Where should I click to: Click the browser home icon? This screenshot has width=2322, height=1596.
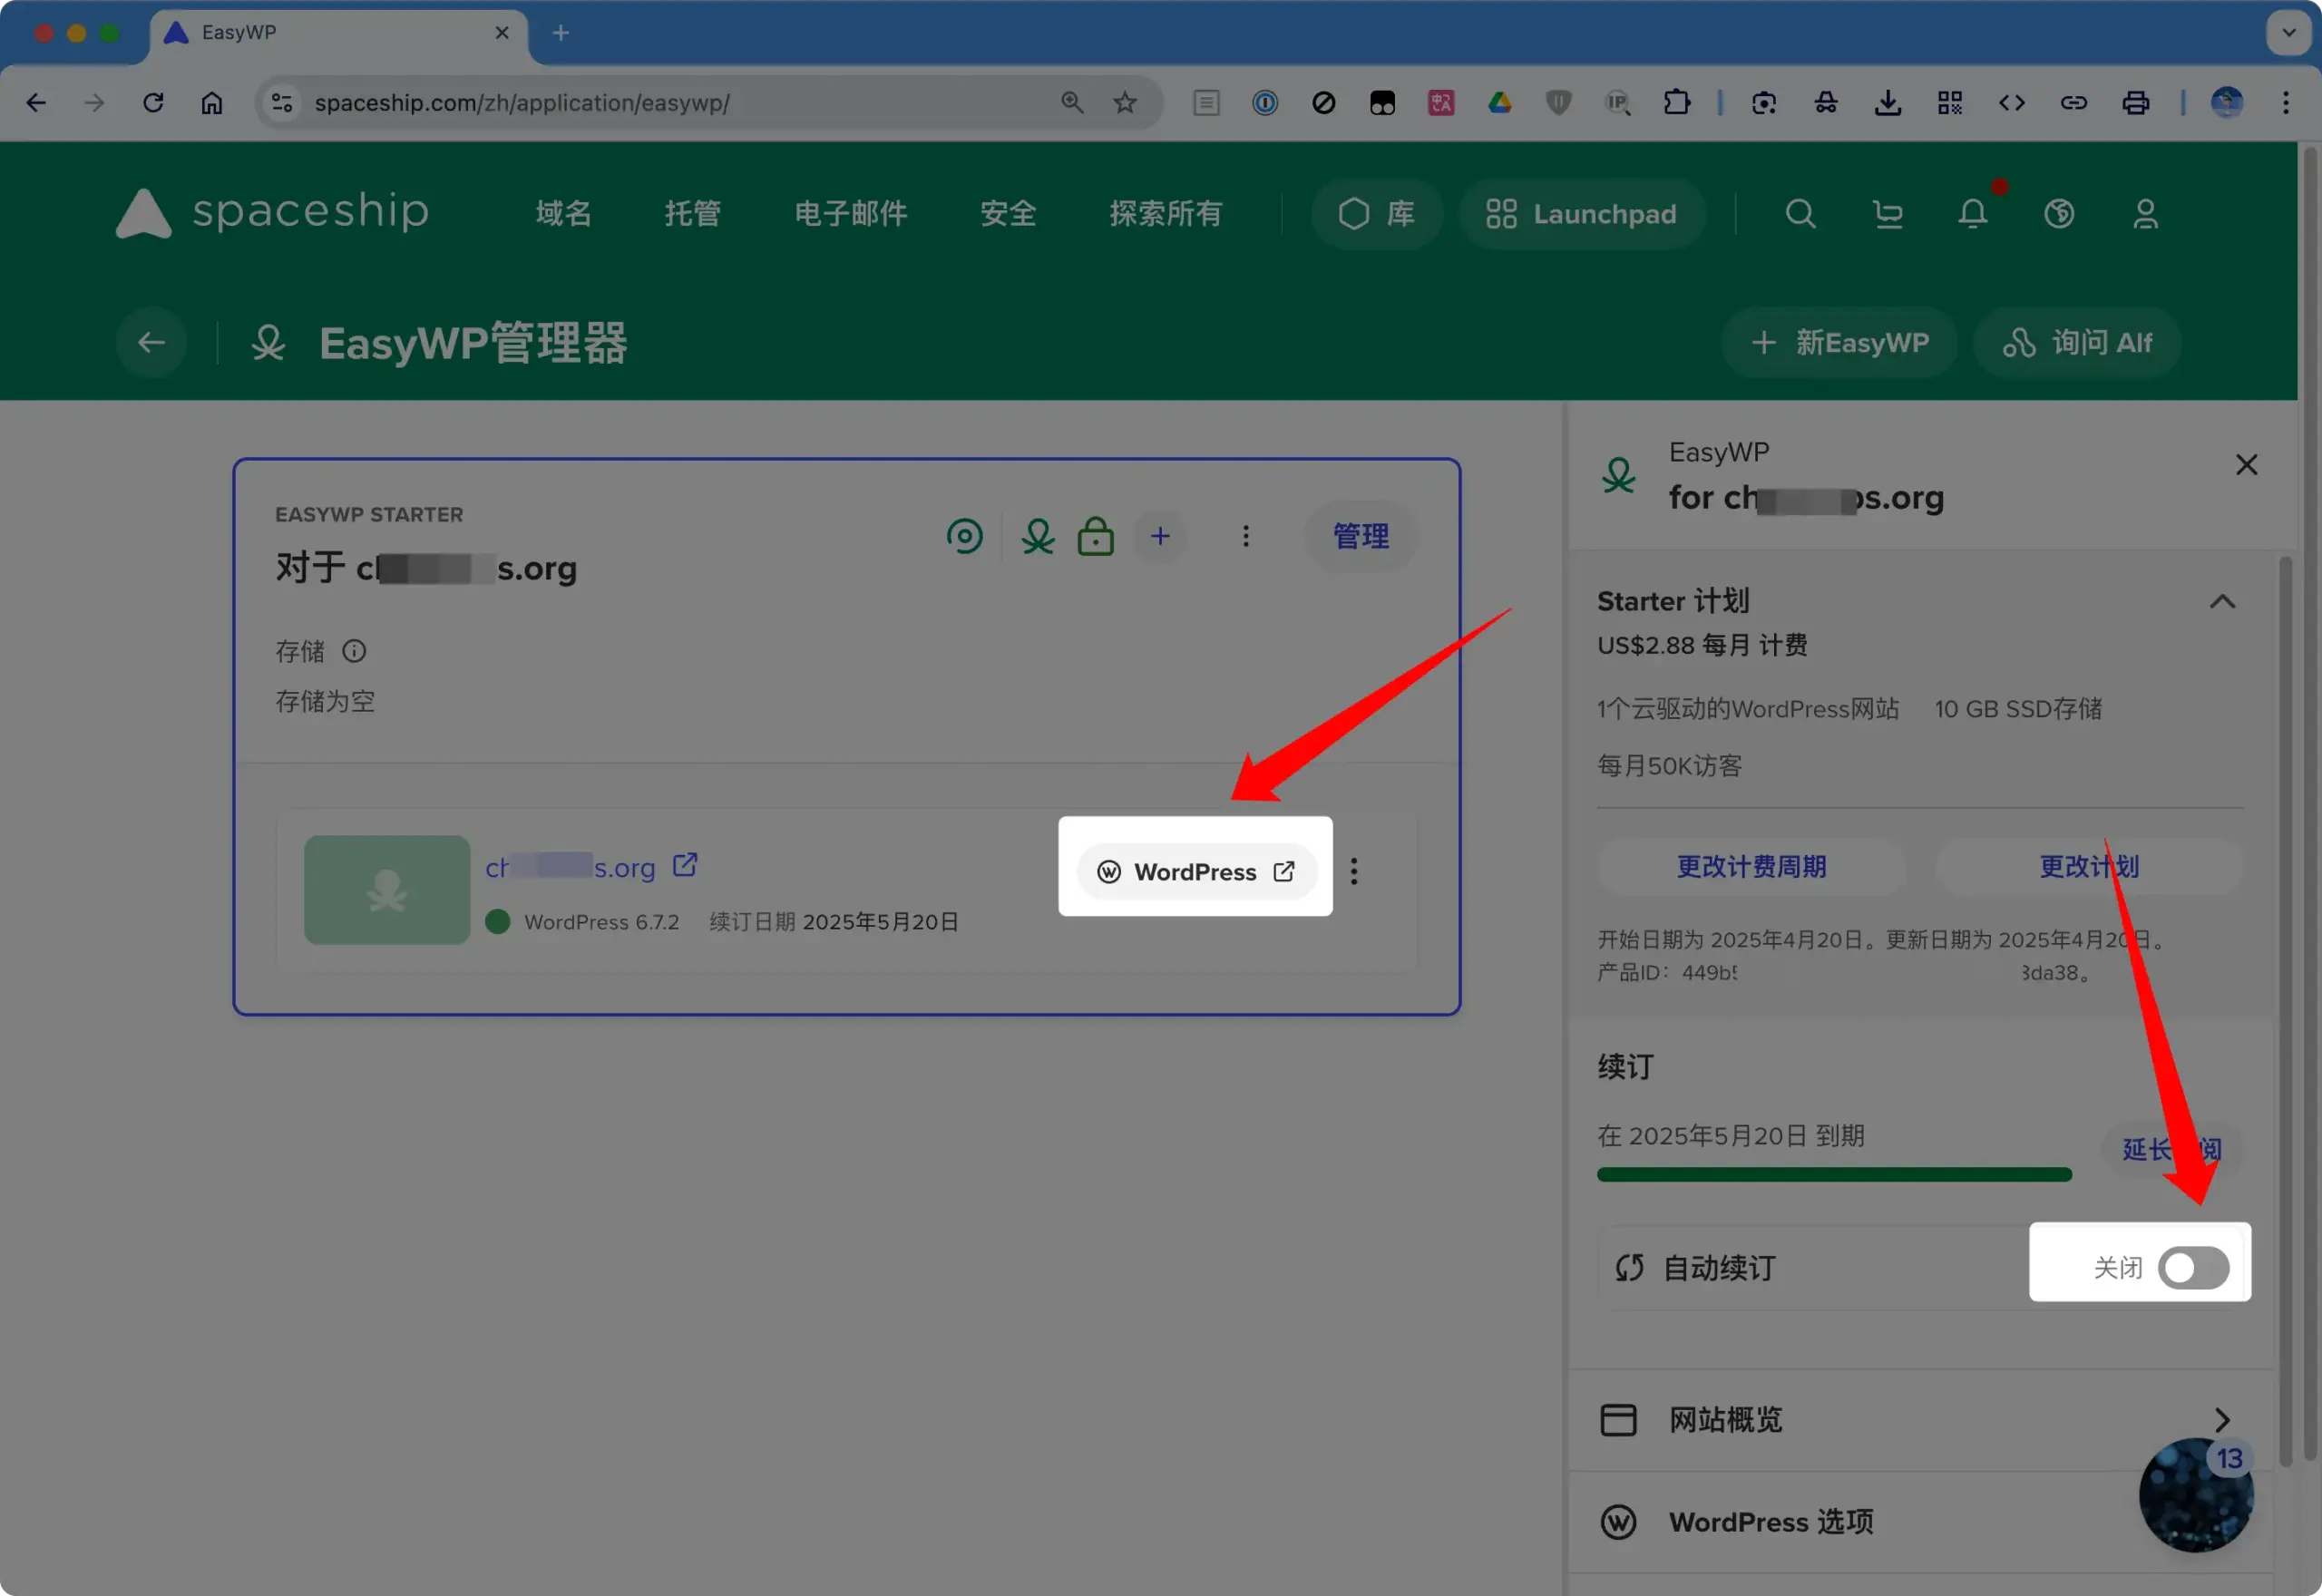212,102
